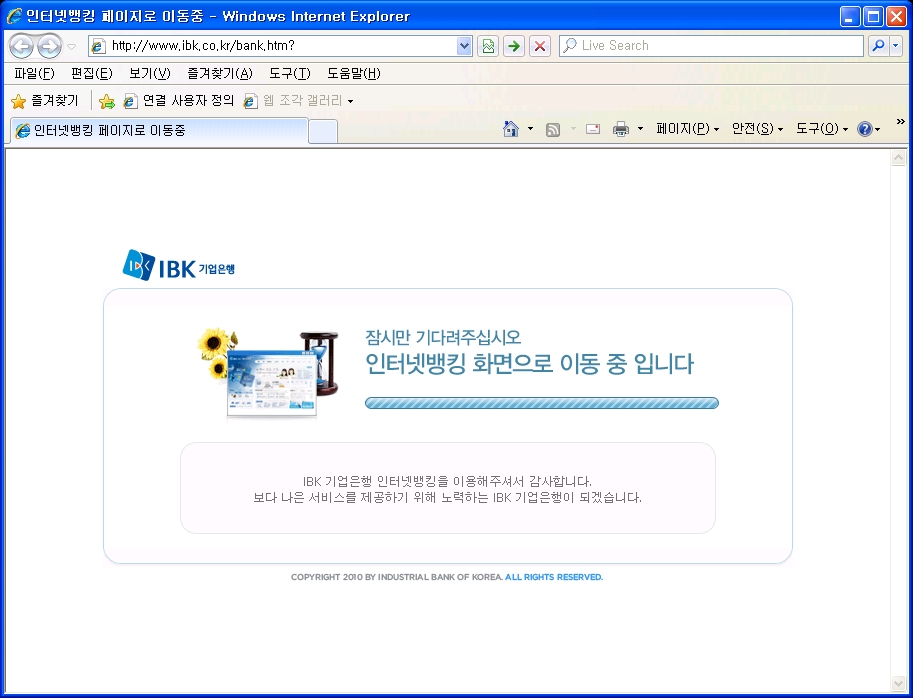The width and height of the screenshot is (913, 698).
Task: Open the recent pages dropdown arrow
Action: pos(72,47)
